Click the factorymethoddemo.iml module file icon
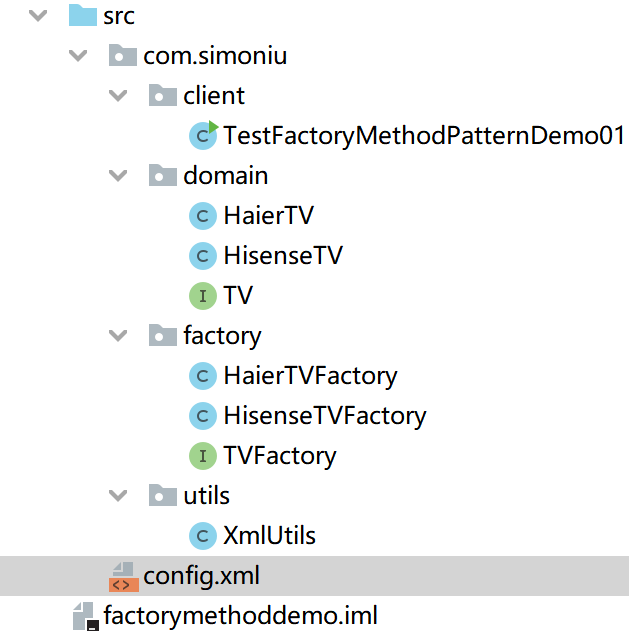This screenshot has width=629, height=631. pyautogui.click(x=85, y=615)
